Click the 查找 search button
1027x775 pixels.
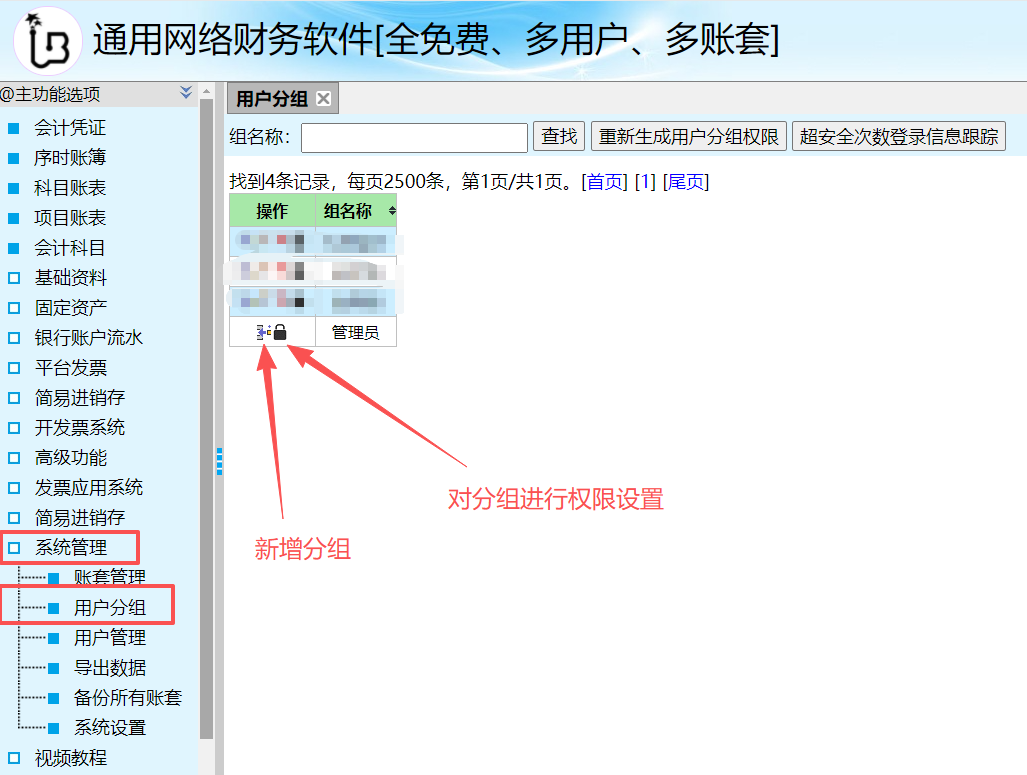559,137
